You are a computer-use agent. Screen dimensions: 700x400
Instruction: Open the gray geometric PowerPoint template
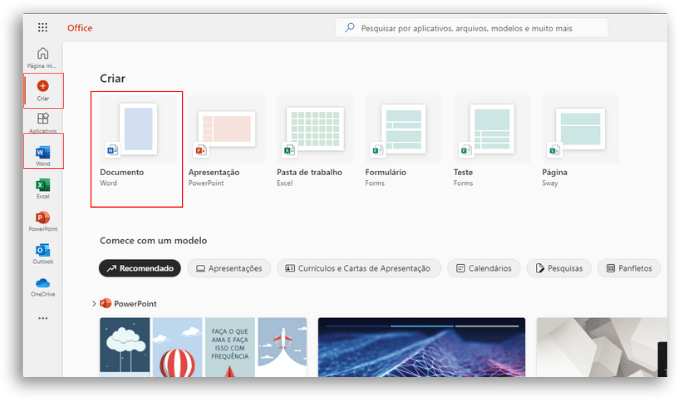point(602,347)
